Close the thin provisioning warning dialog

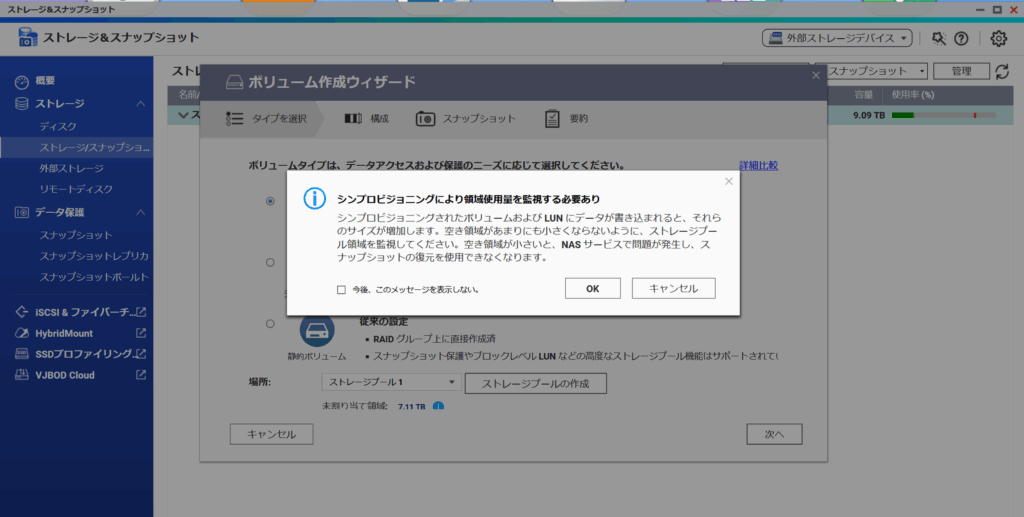click(728, 181)
